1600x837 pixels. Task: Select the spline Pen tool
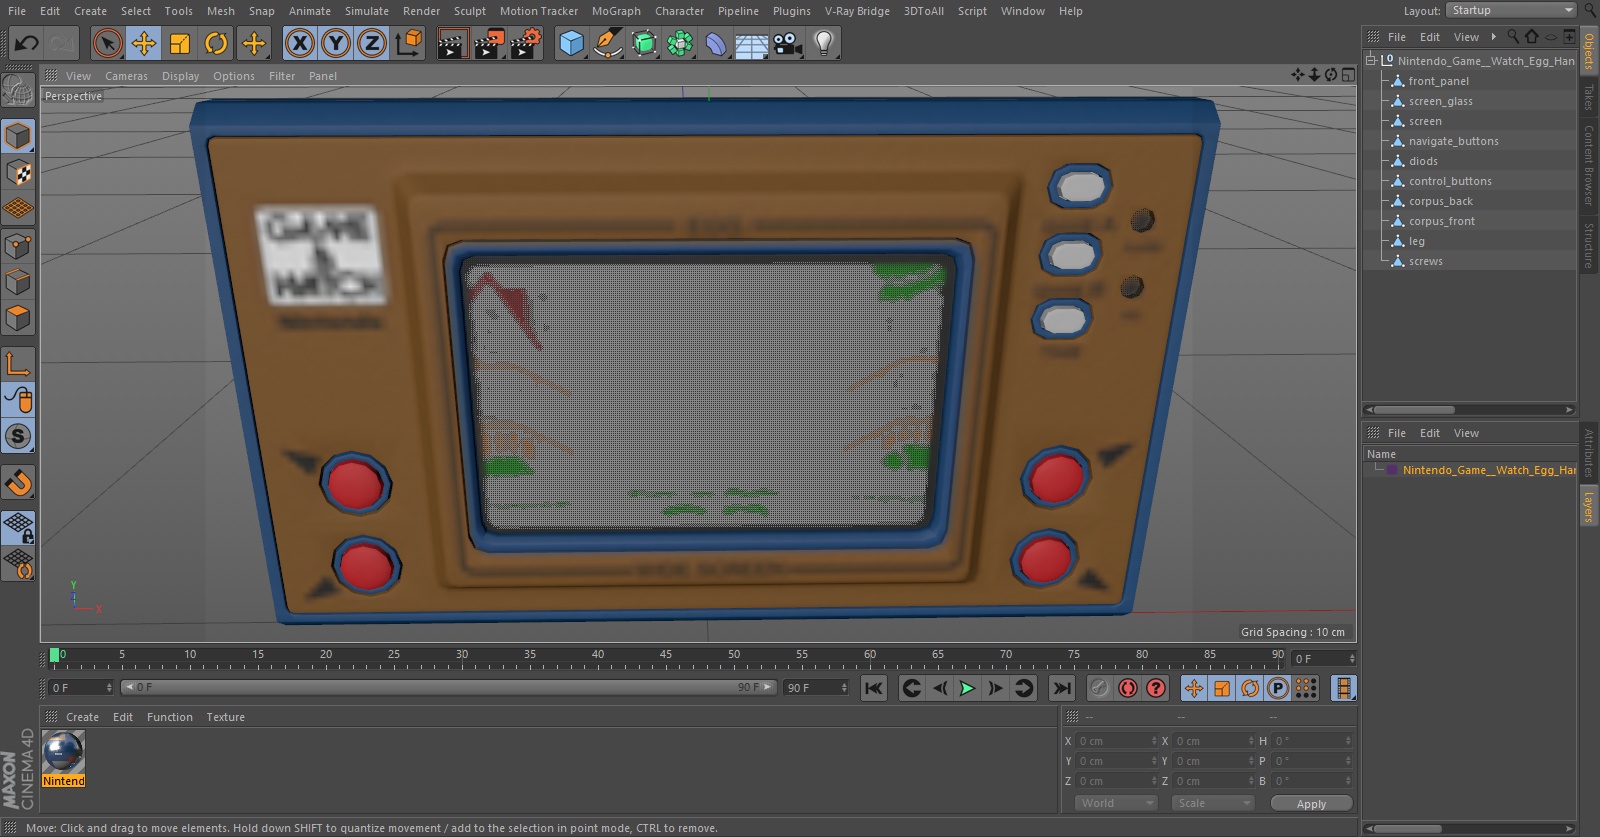[x=607, y=43]
